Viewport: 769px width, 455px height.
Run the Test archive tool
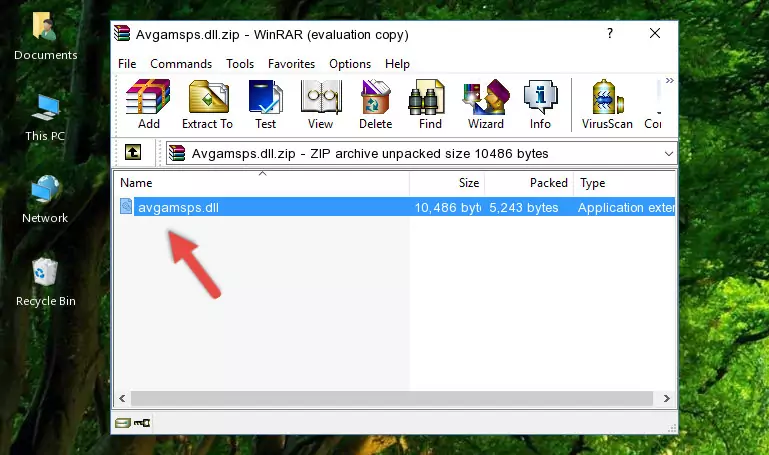[265, 104]
